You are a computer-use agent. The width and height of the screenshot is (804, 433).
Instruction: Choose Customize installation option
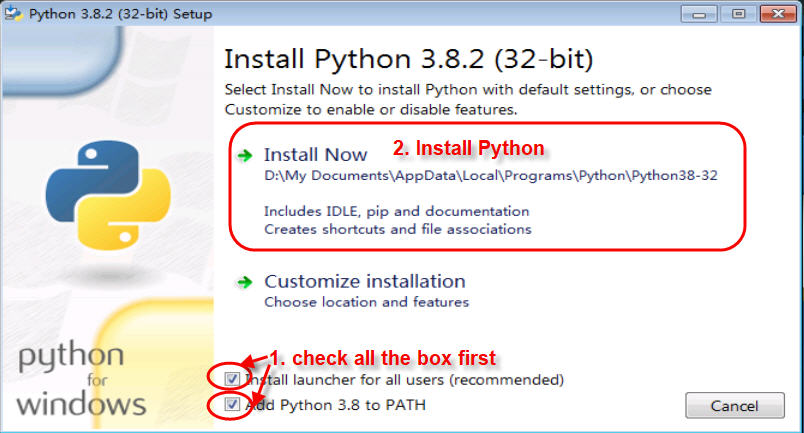tap(365, 281)
